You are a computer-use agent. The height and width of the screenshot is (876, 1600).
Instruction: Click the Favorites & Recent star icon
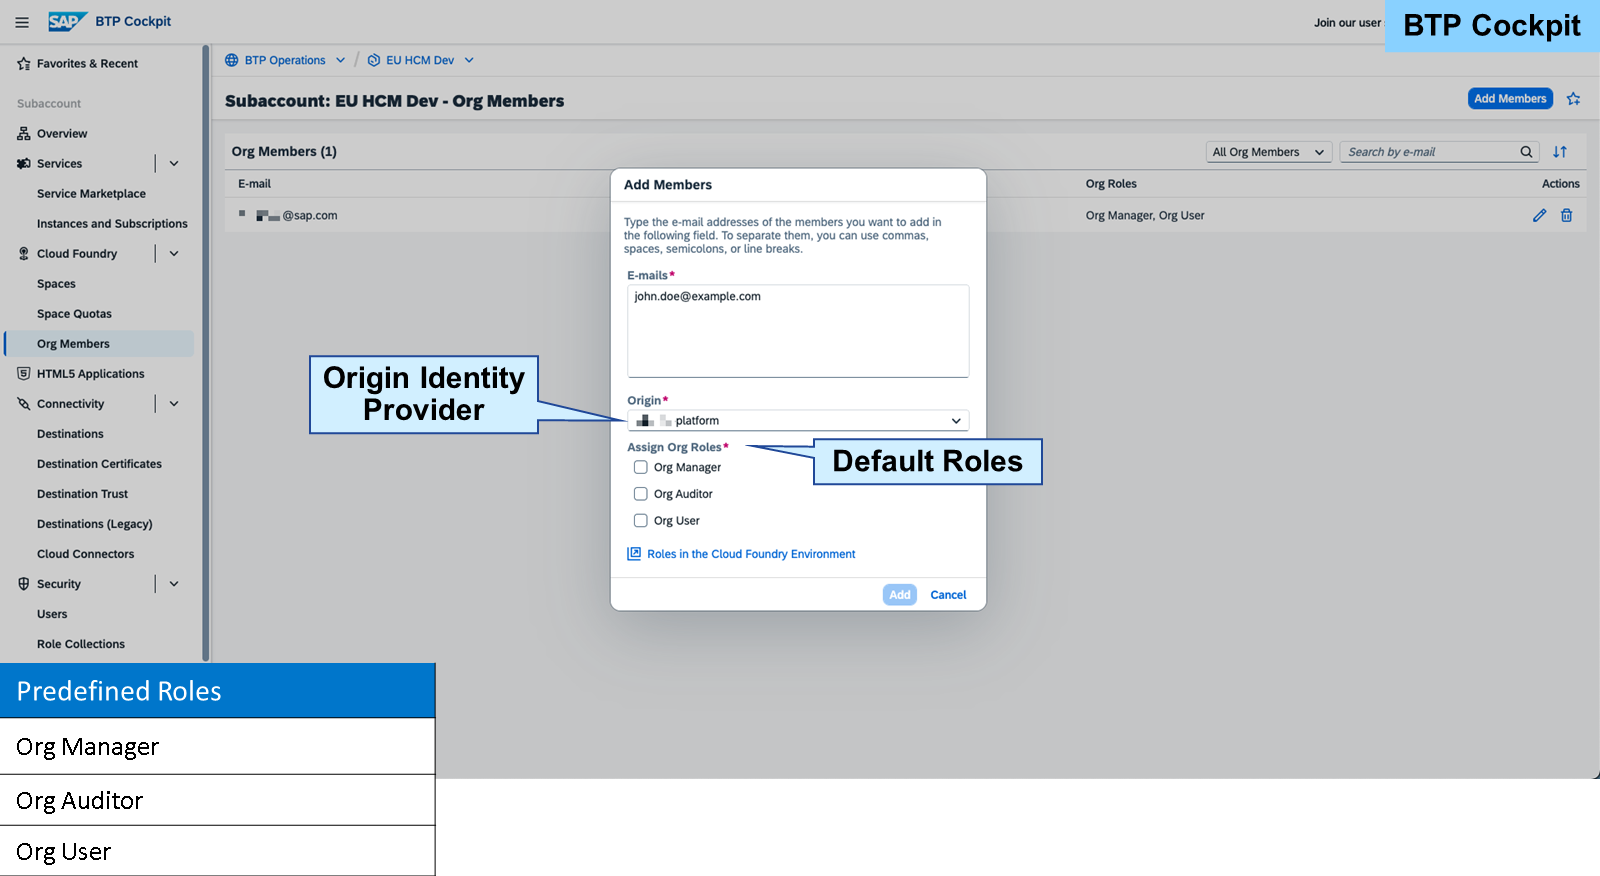pos(24,64)
